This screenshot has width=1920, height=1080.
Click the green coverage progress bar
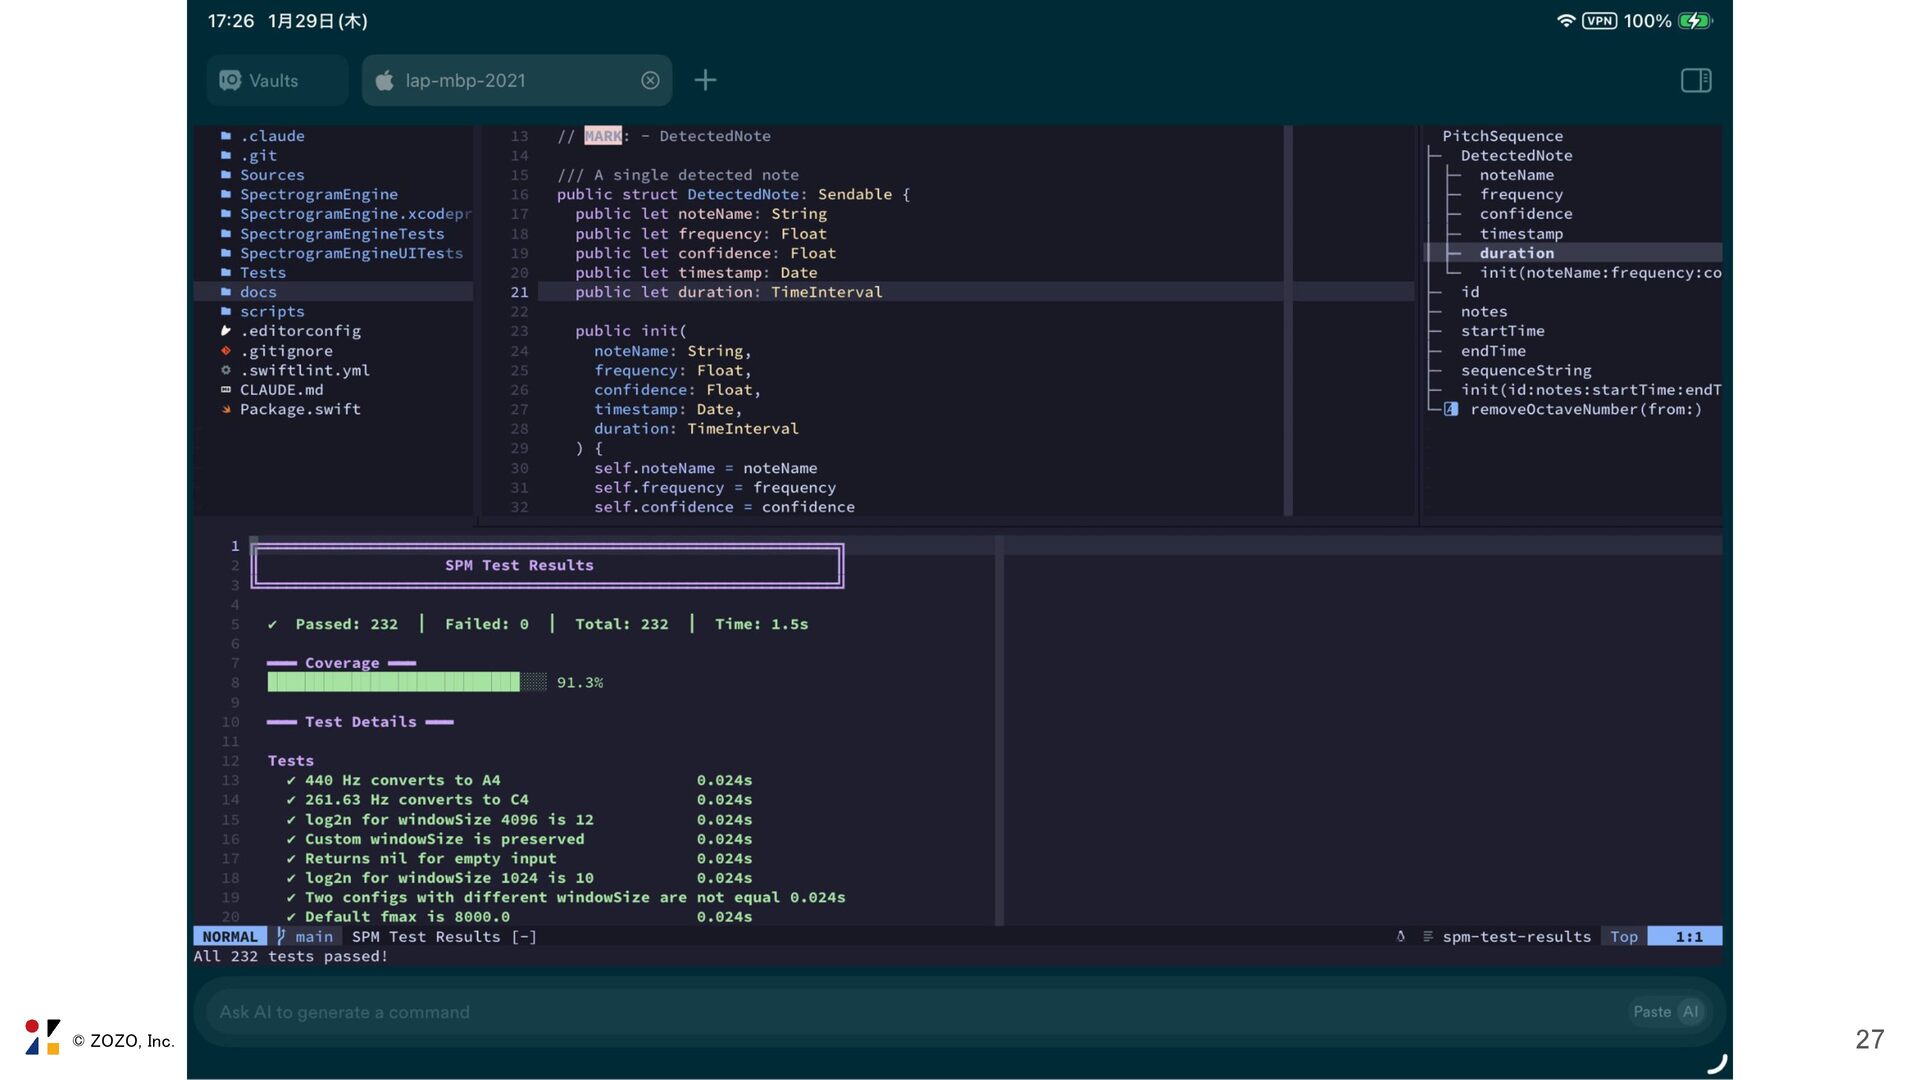[394, 682]
